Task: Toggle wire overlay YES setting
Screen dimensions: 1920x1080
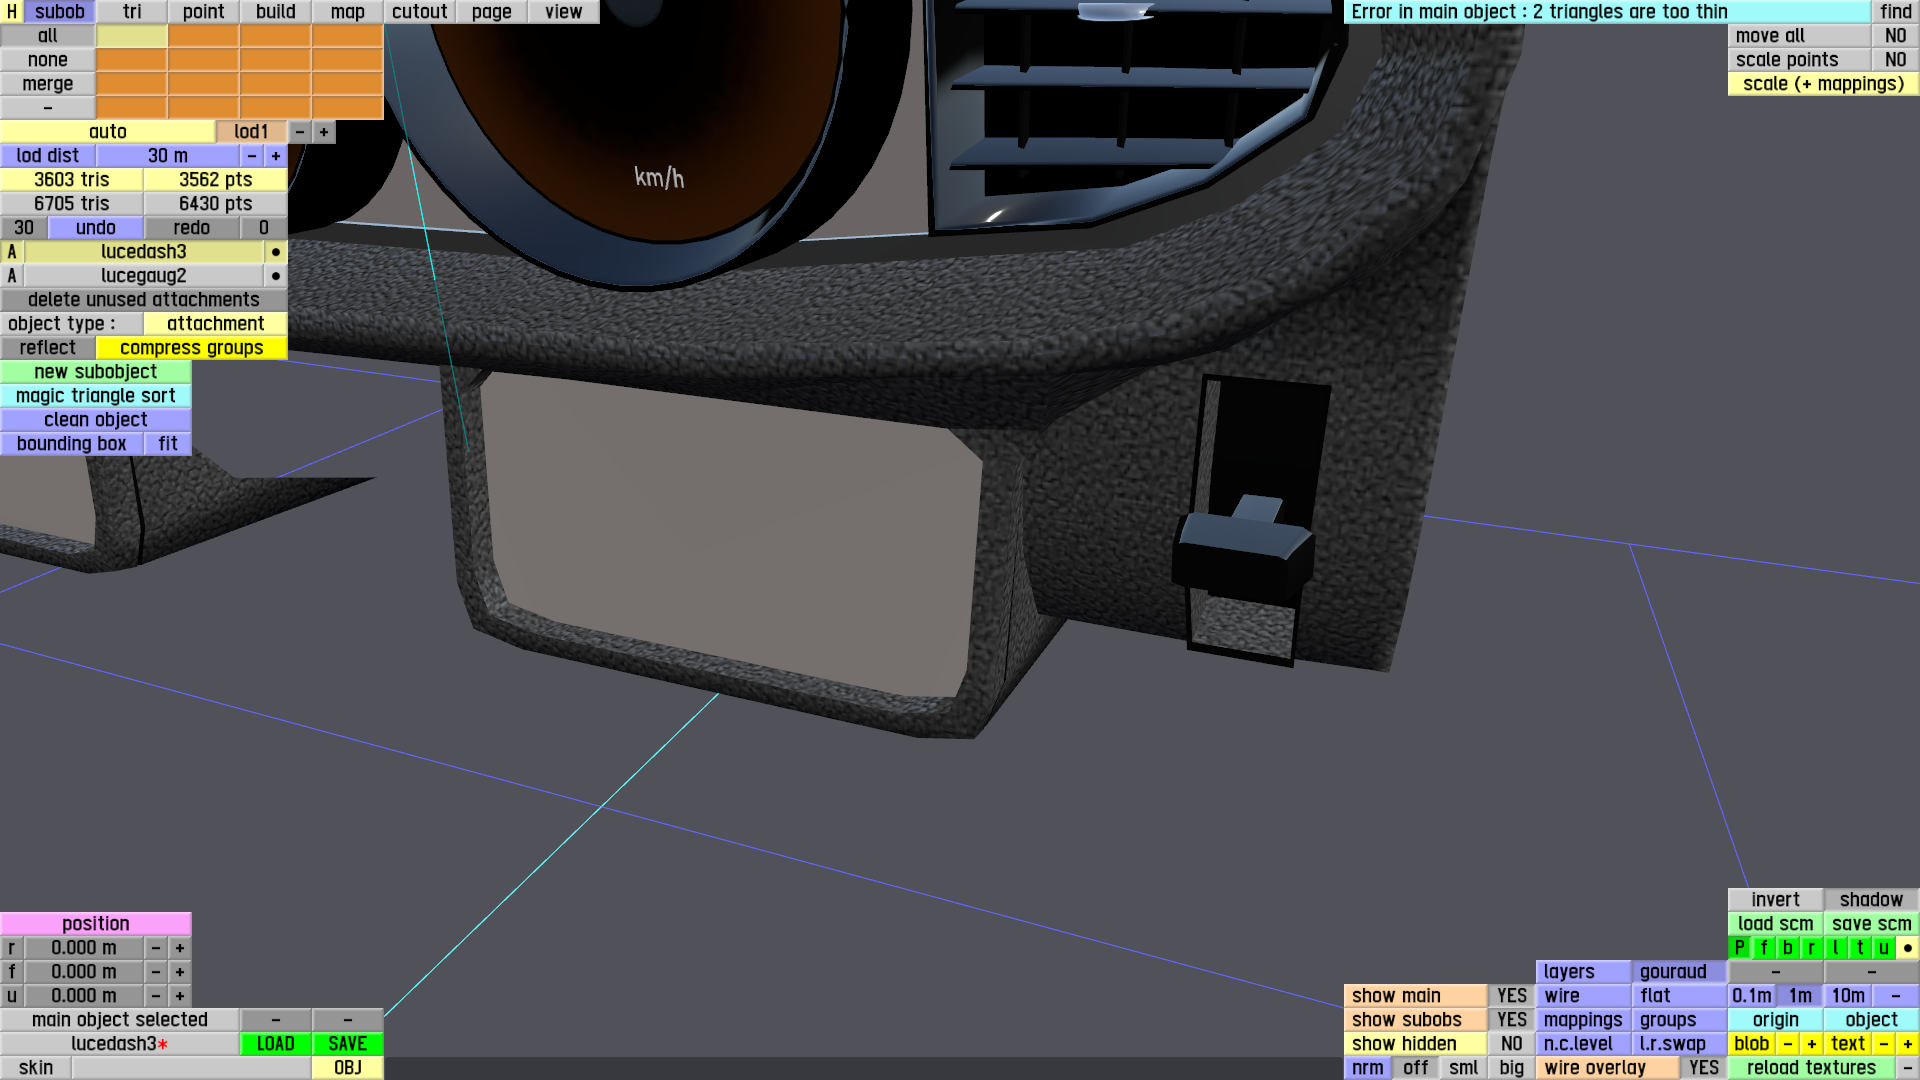Action: click(1703, 1068)
